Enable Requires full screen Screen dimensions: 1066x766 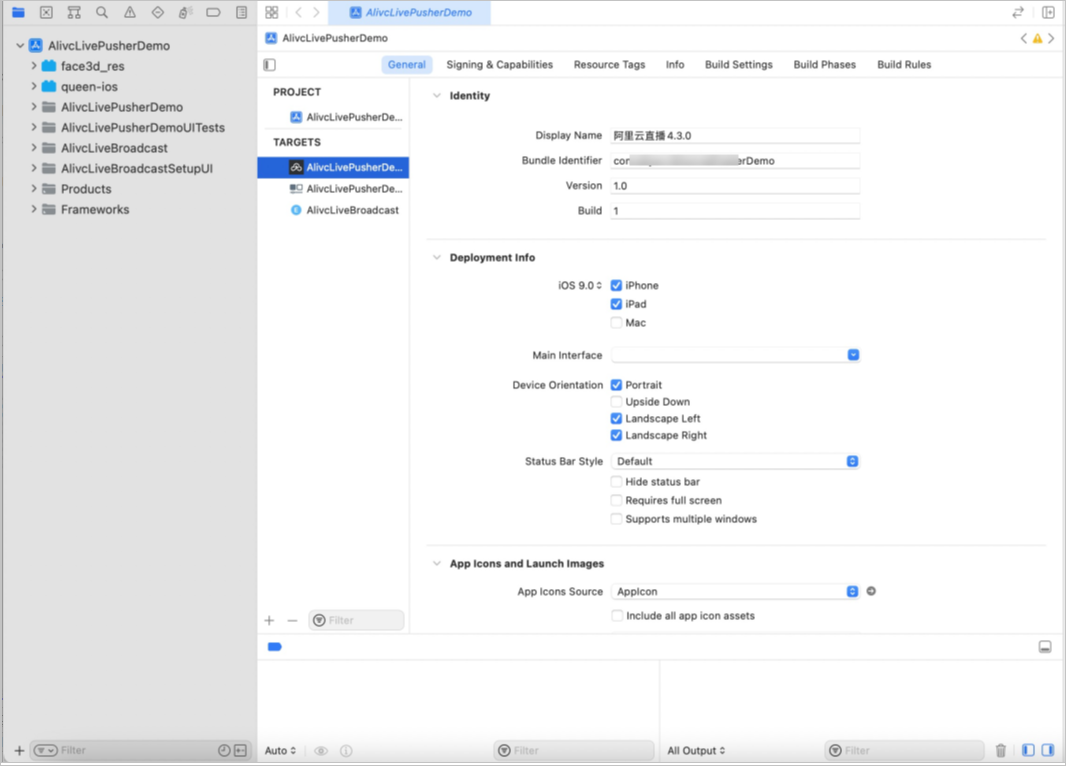click(x=616, y=500)
